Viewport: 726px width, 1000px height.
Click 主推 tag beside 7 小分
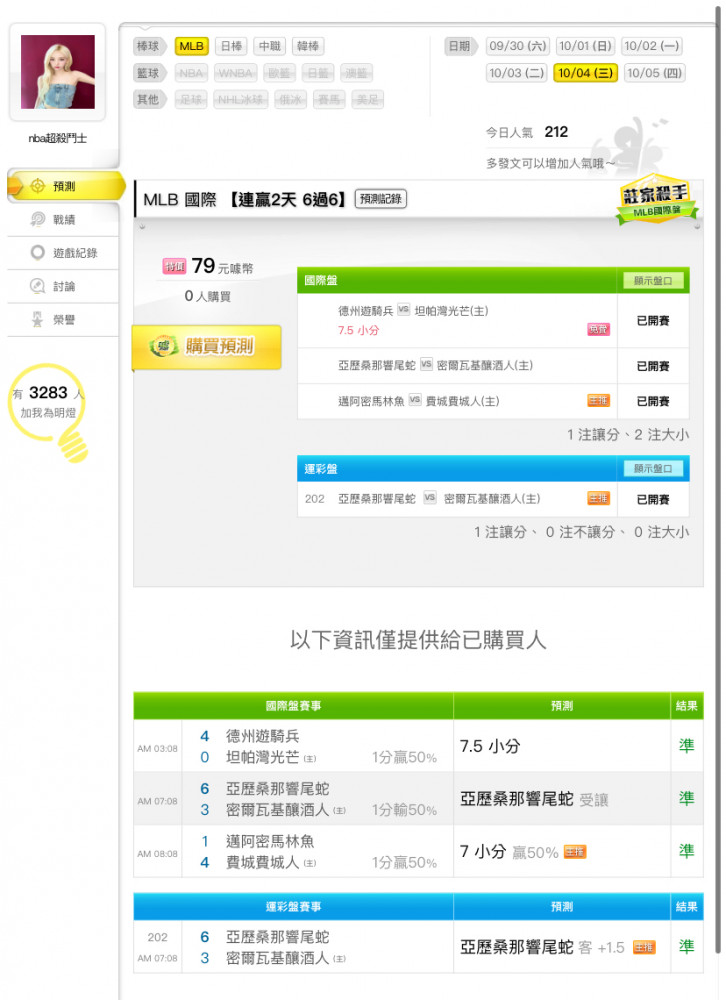(x=575, y=851)
